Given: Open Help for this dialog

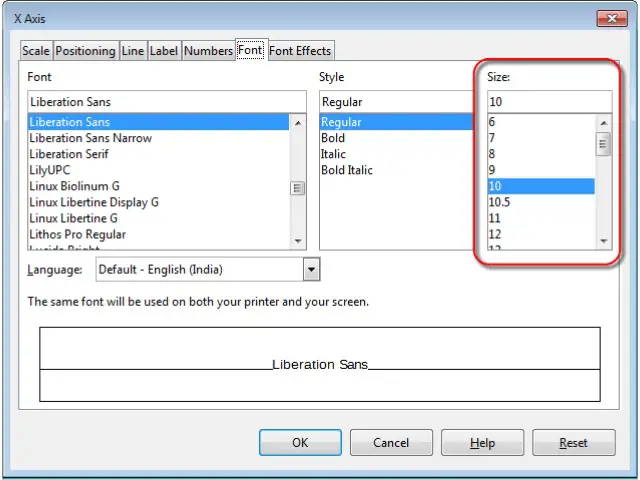Looking at the screenshot, I should 482,442.
